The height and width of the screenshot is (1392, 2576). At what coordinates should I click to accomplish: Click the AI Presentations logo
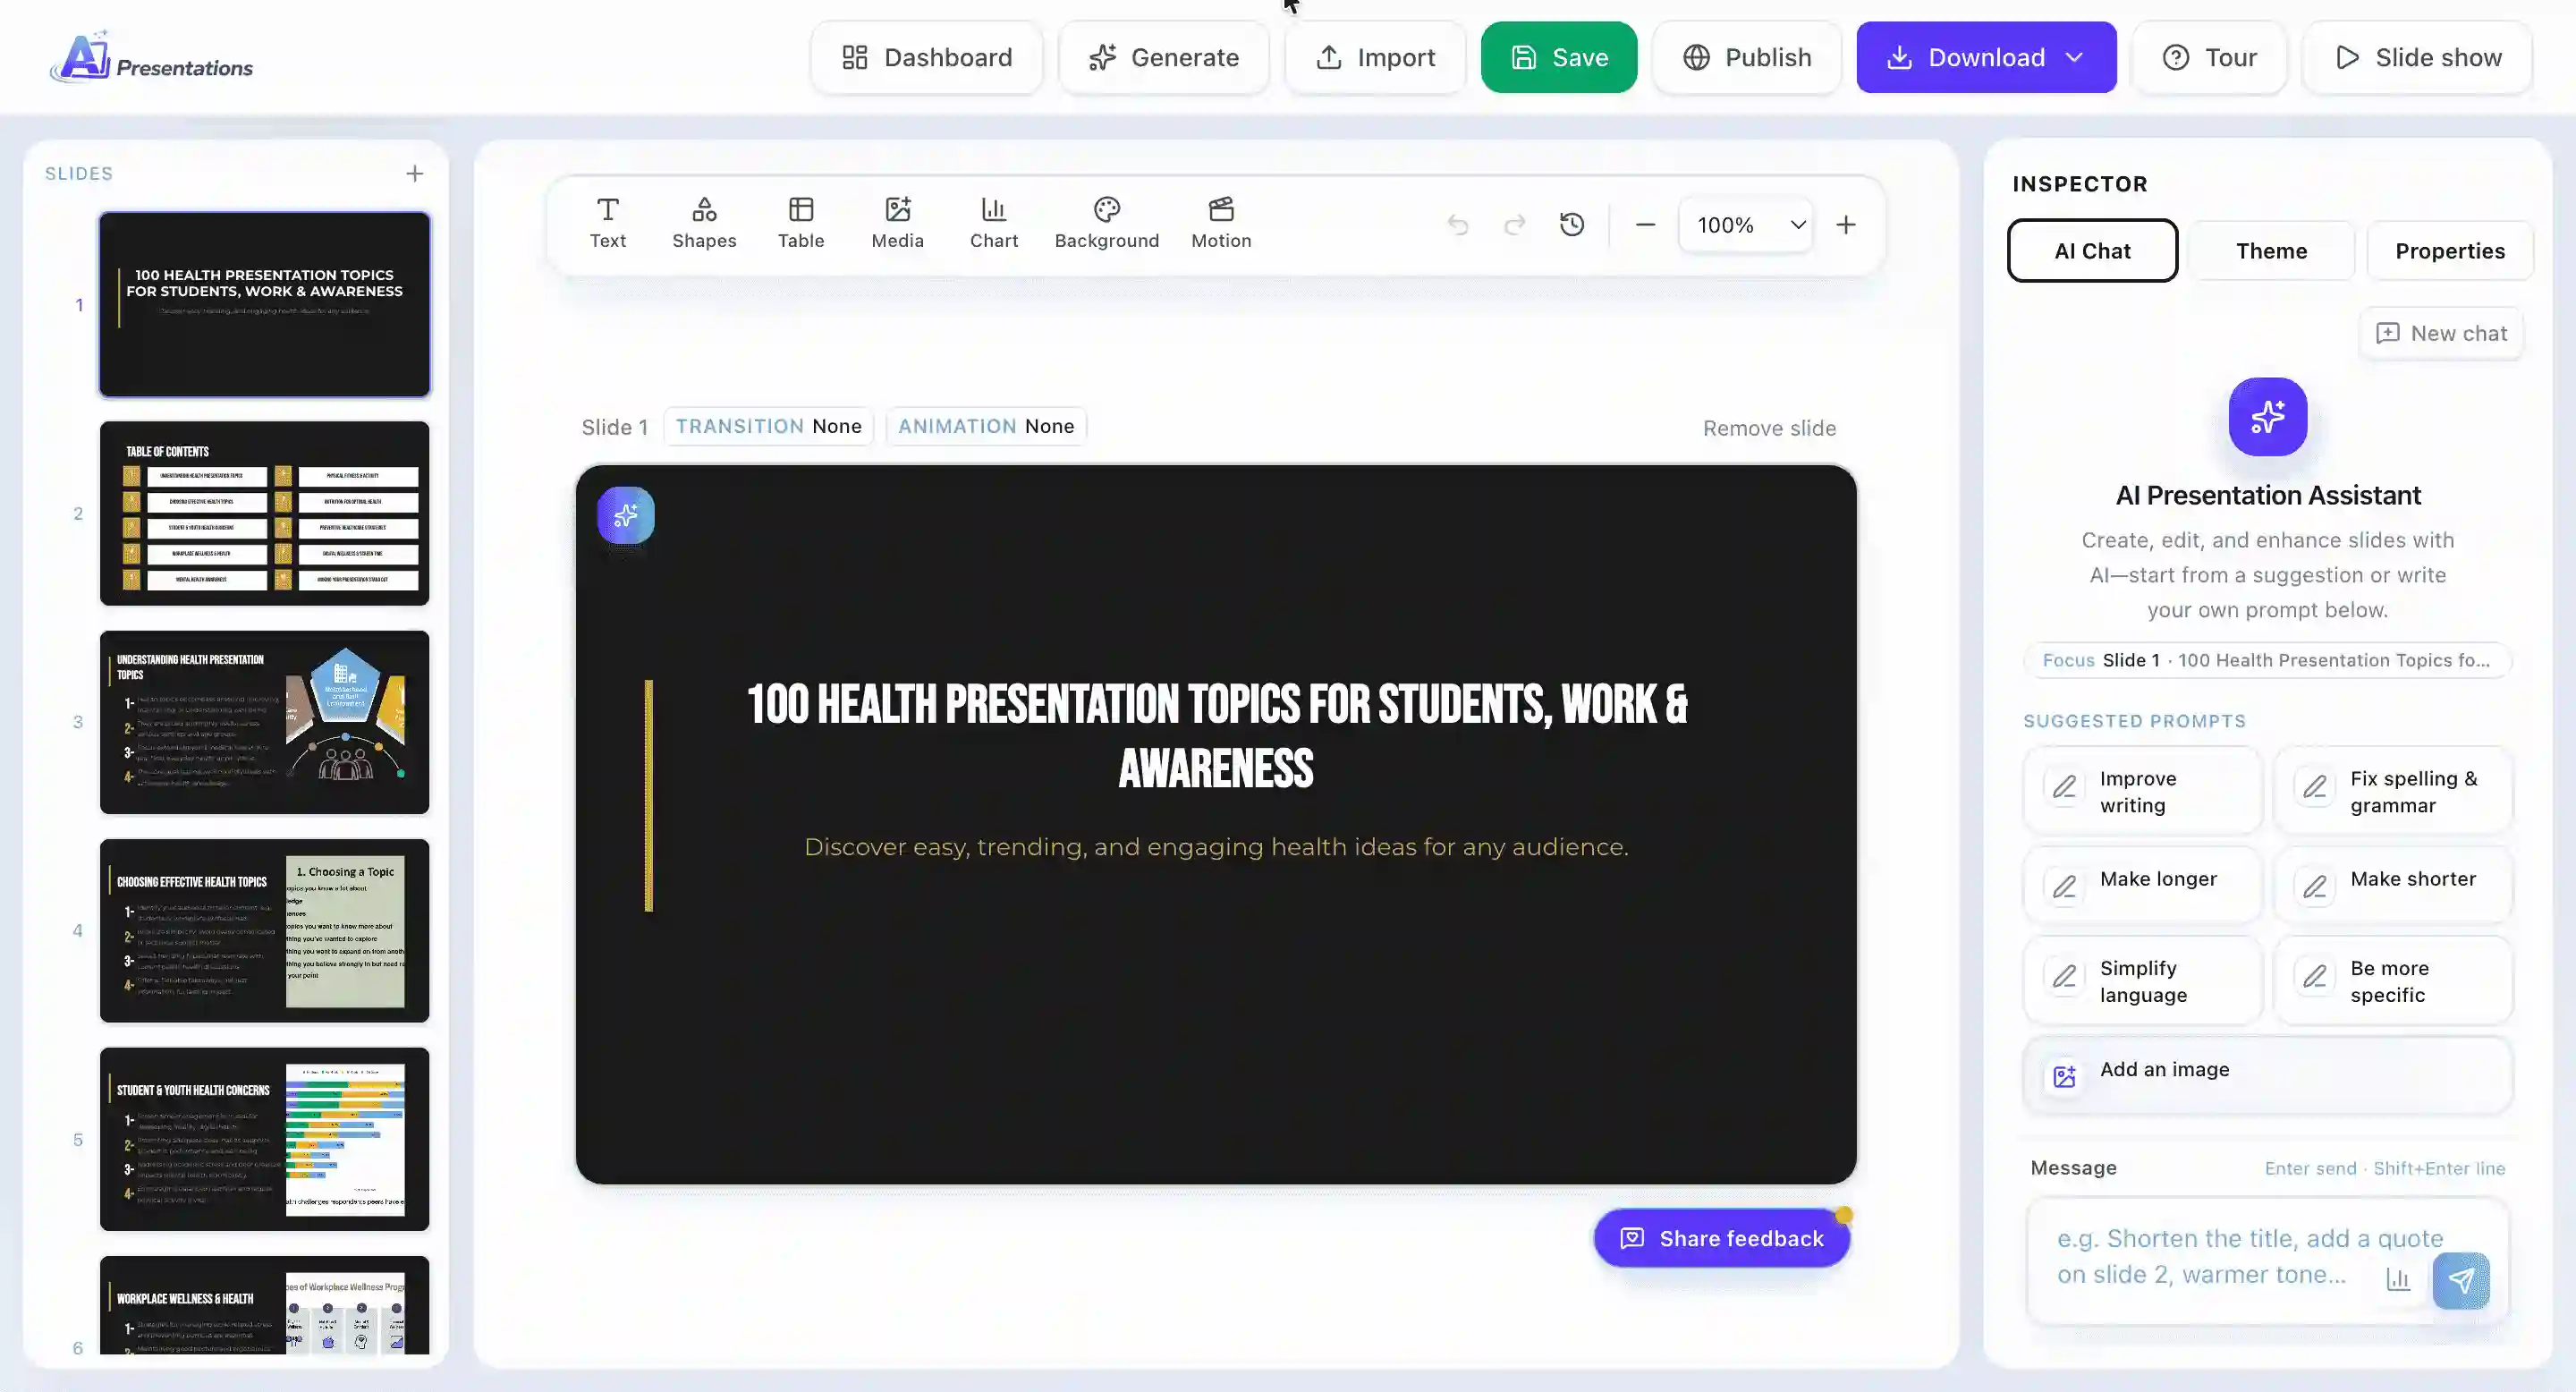coord(151,57)
